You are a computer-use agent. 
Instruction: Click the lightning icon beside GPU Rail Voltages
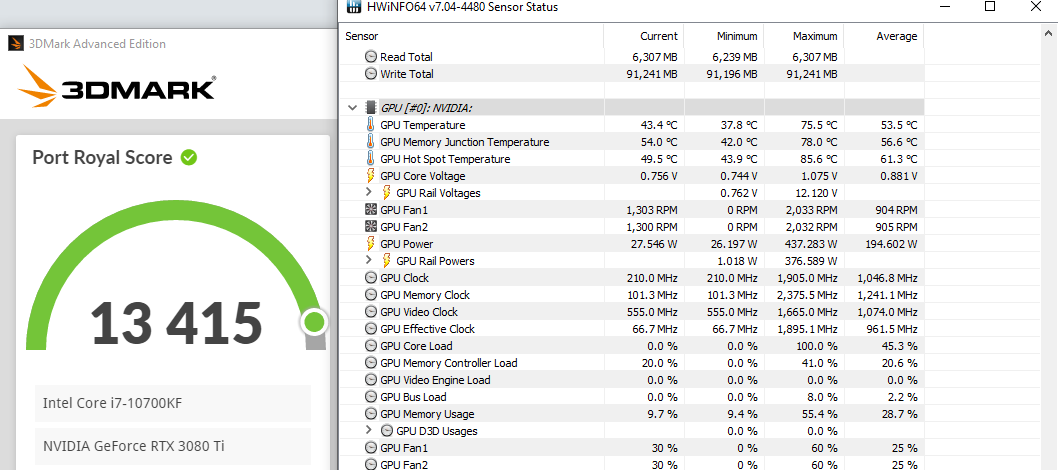[387, 193]
